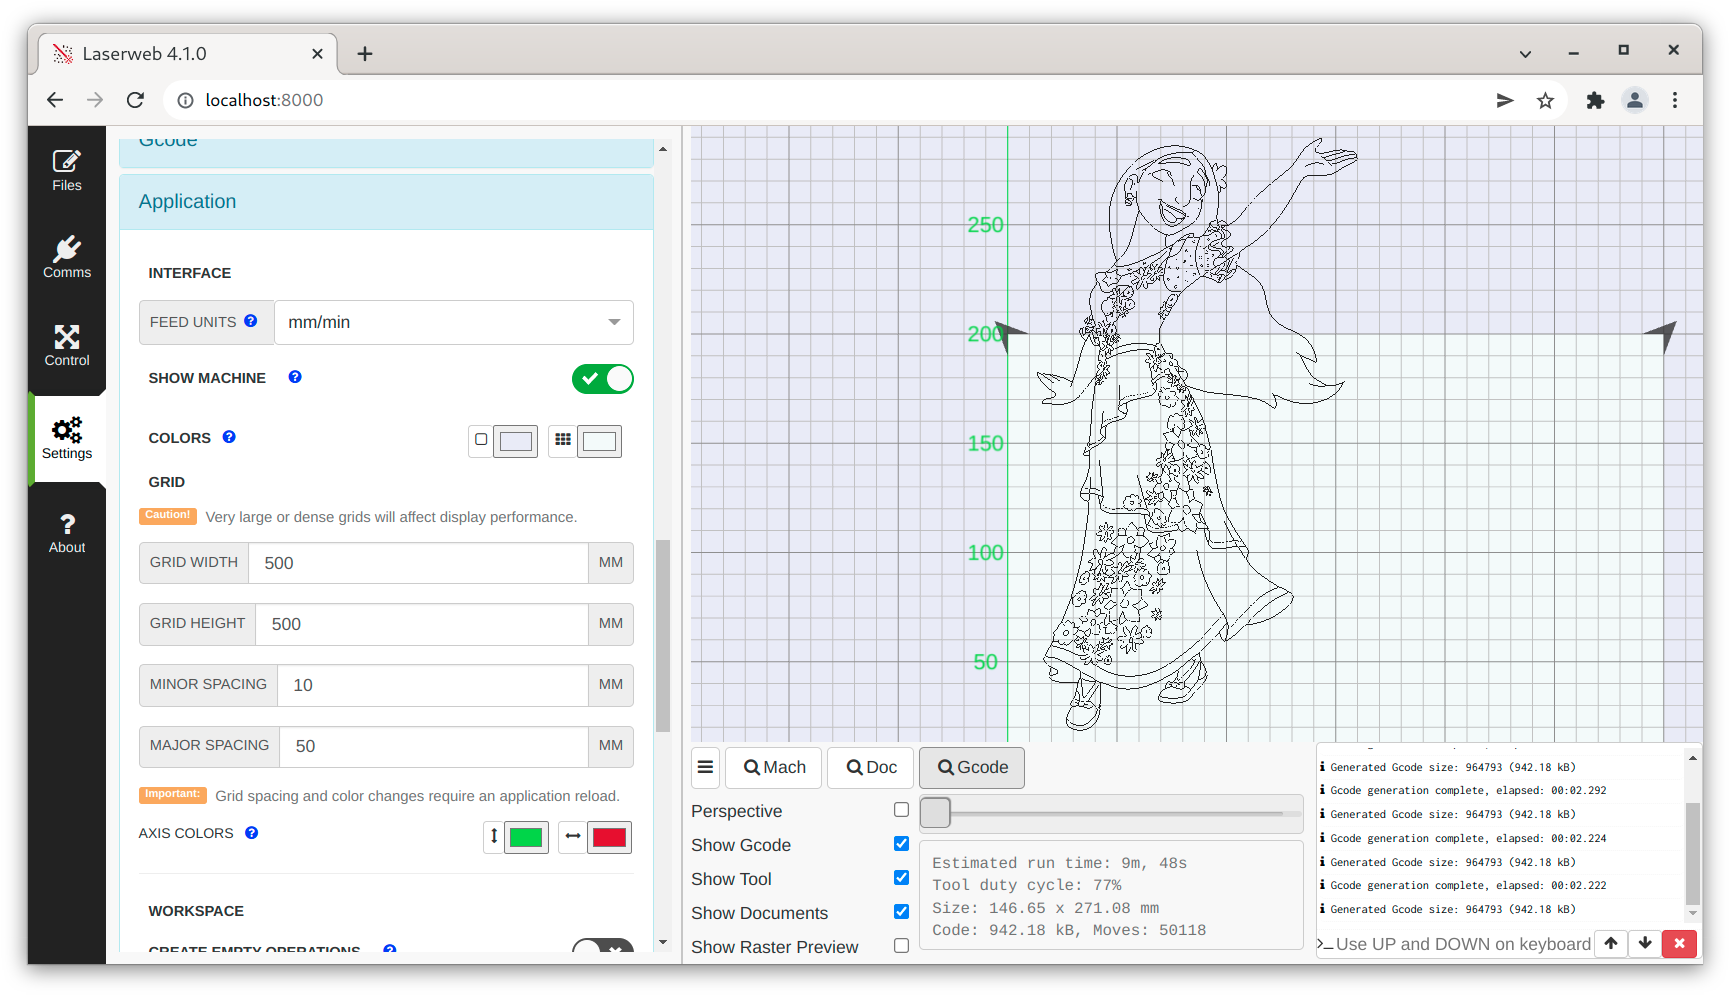
Task: Click the Gcode simulation slider handle
Action: [x=935, y=813]
